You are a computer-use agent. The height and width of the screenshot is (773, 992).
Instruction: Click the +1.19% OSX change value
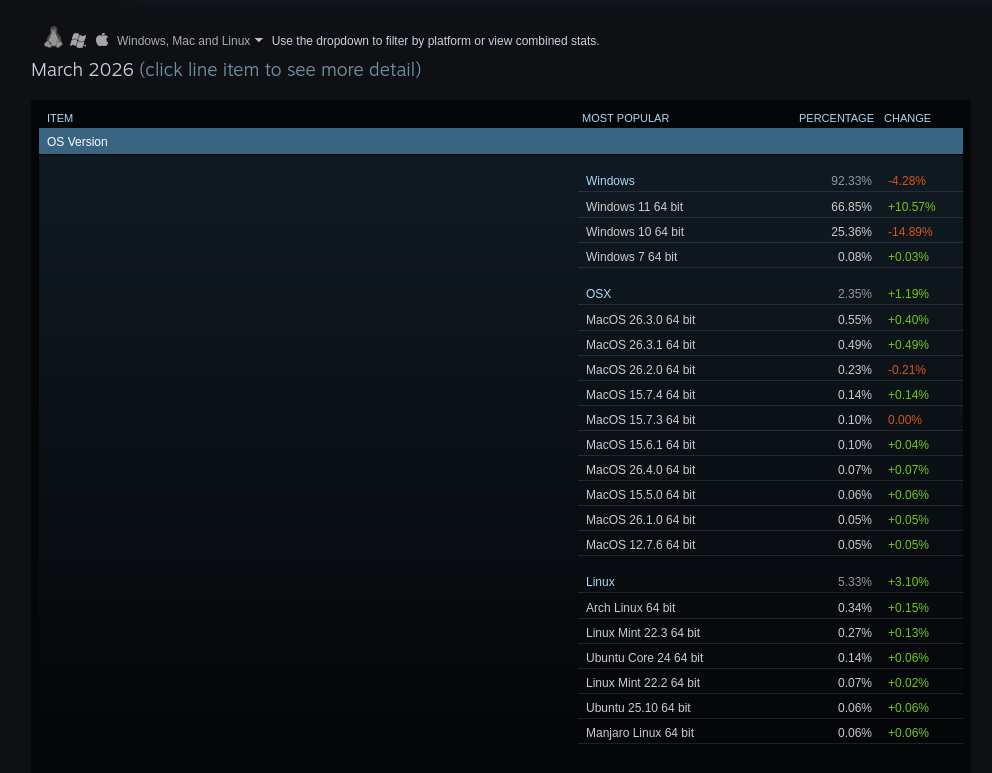click(x=908, y=294)
